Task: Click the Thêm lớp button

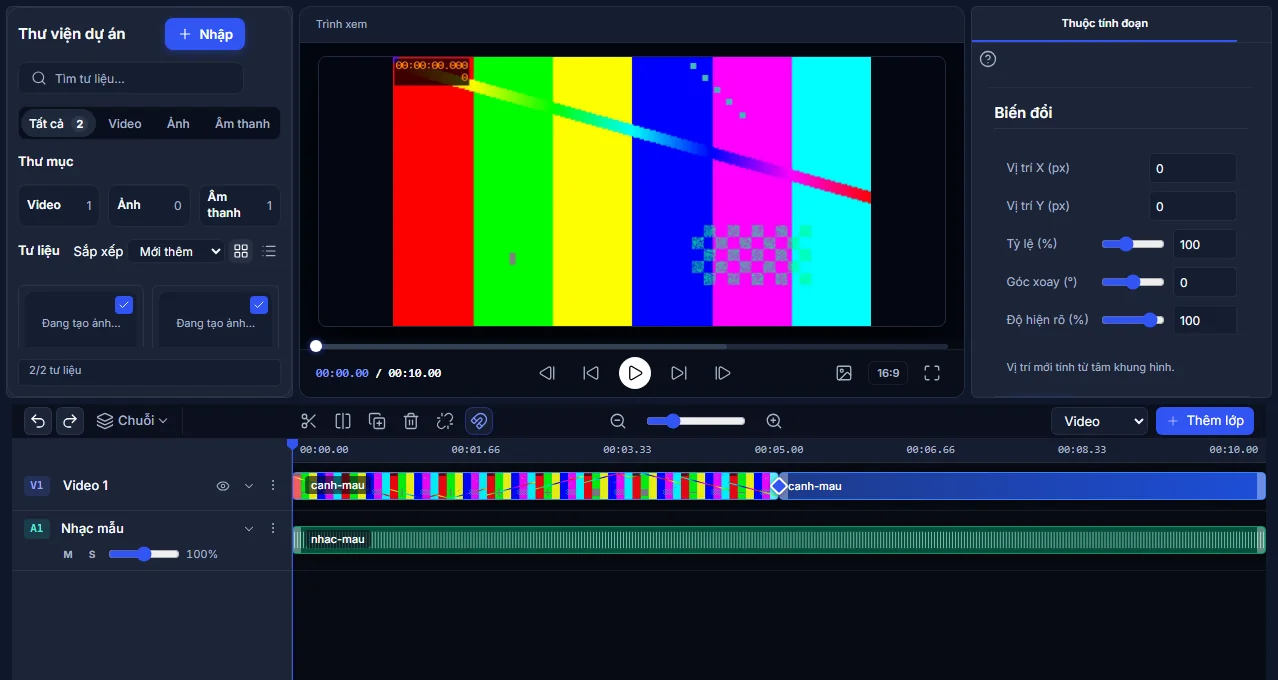Action: 1205,421
